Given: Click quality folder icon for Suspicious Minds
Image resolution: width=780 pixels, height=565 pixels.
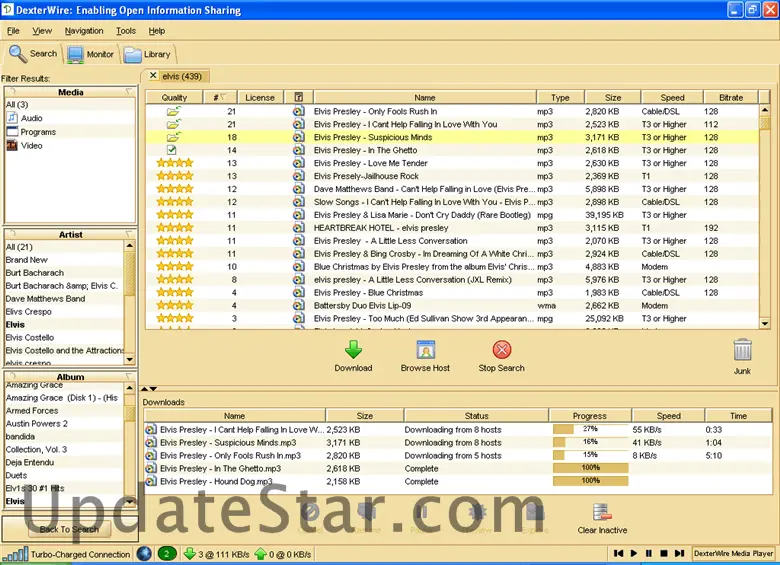Looking at the screenshot, I should pos(174,137).
